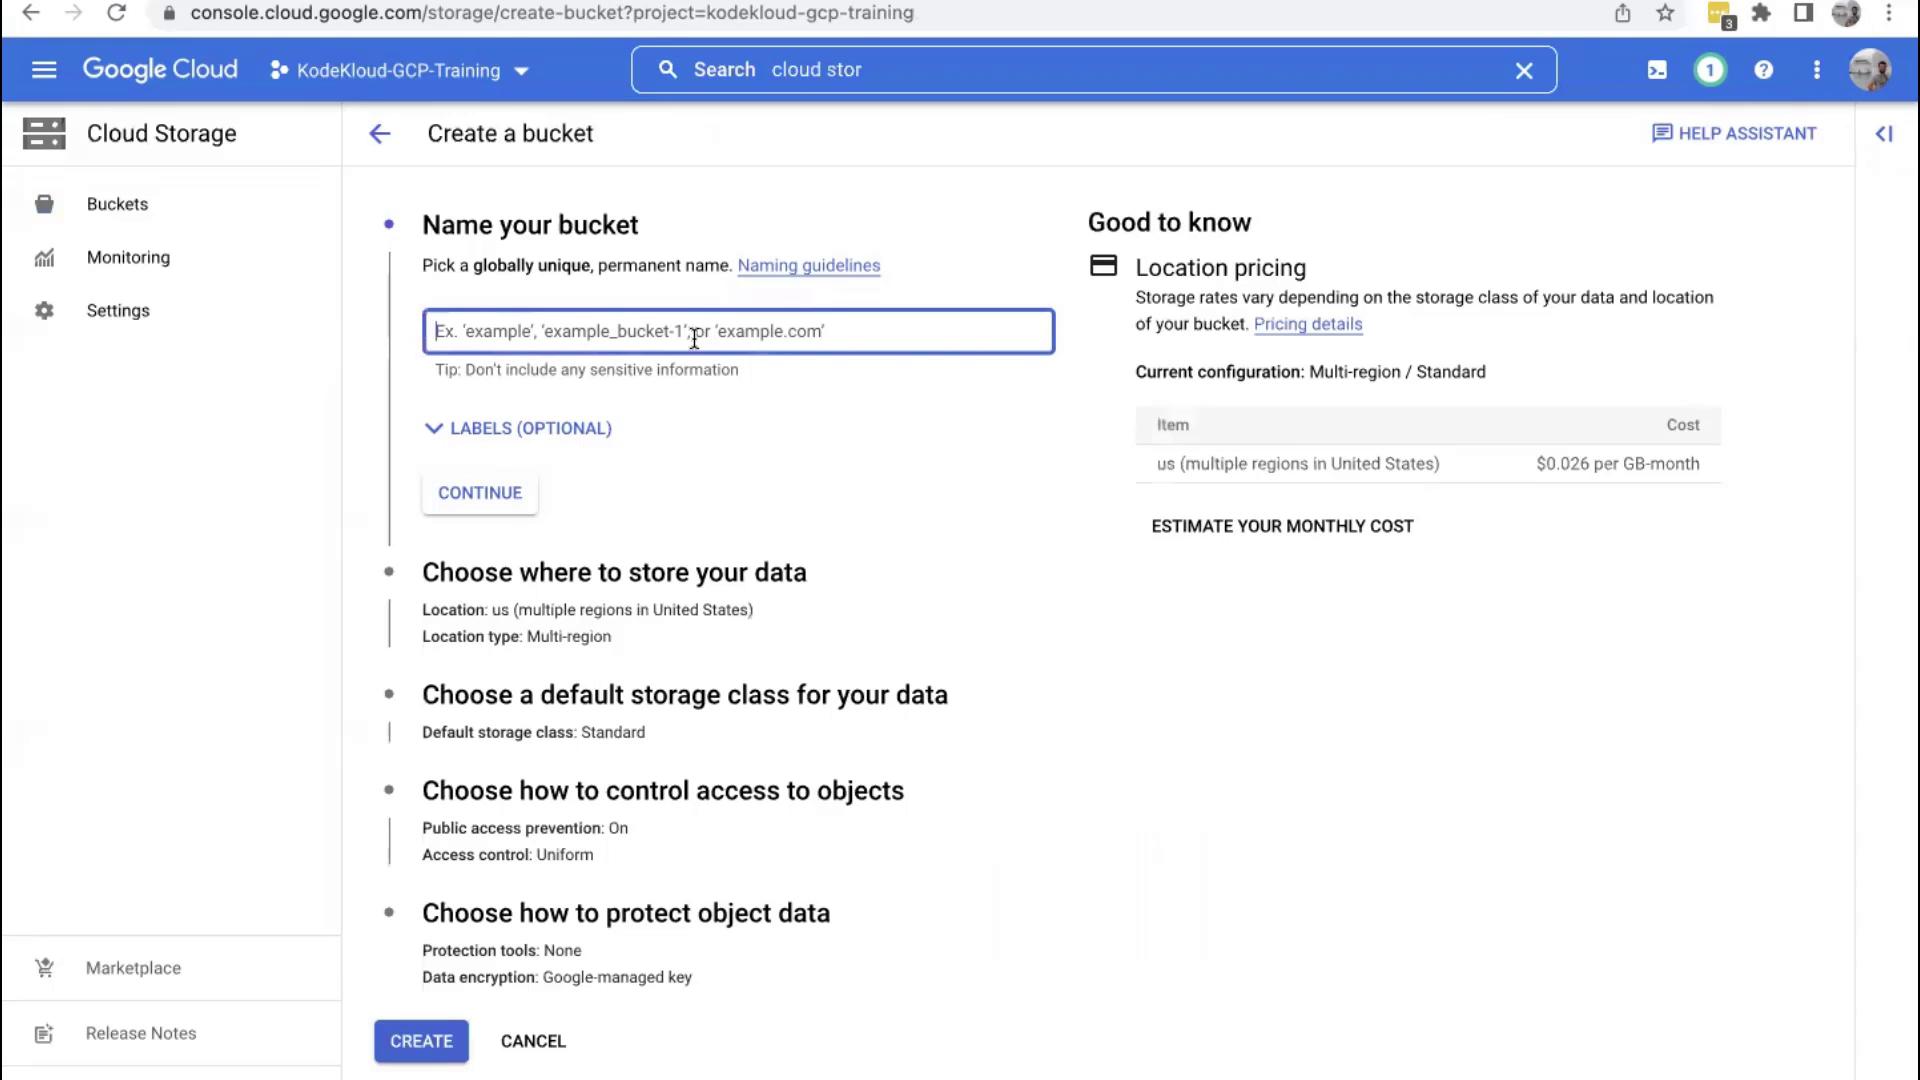Open Settings in the sidebar
1920x1080 pixels.
click(118, 311)
